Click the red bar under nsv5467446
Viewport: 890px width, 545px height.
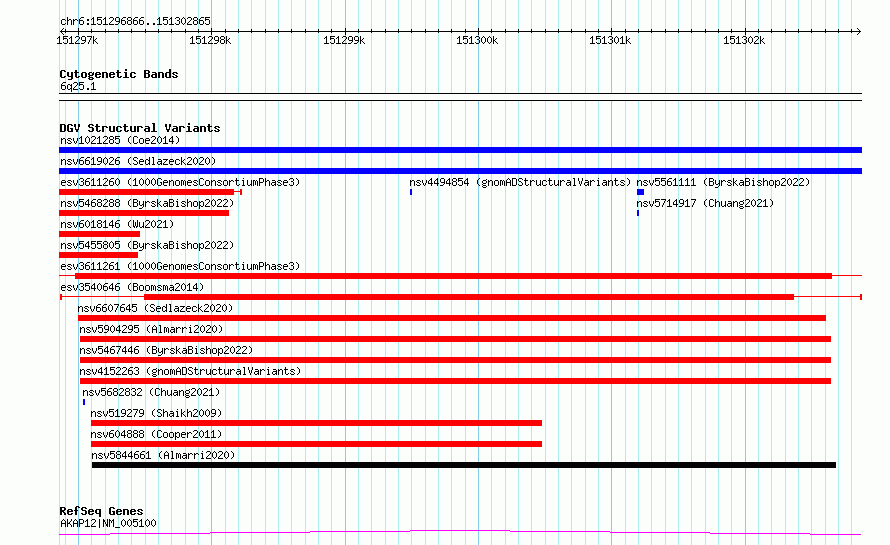pyautogui.click(x=455, y=360)
